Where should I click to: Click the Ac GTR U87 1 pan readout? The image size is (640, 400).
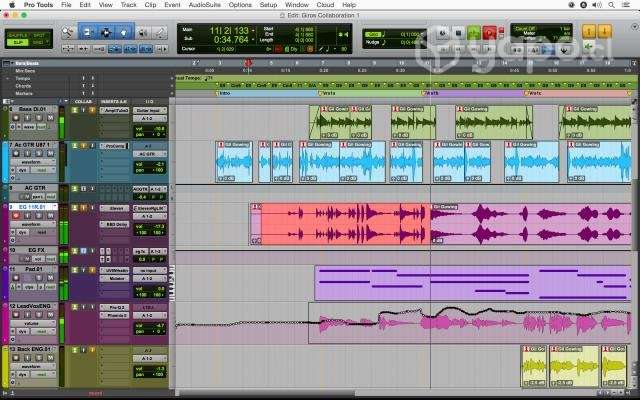coord(150,170)
